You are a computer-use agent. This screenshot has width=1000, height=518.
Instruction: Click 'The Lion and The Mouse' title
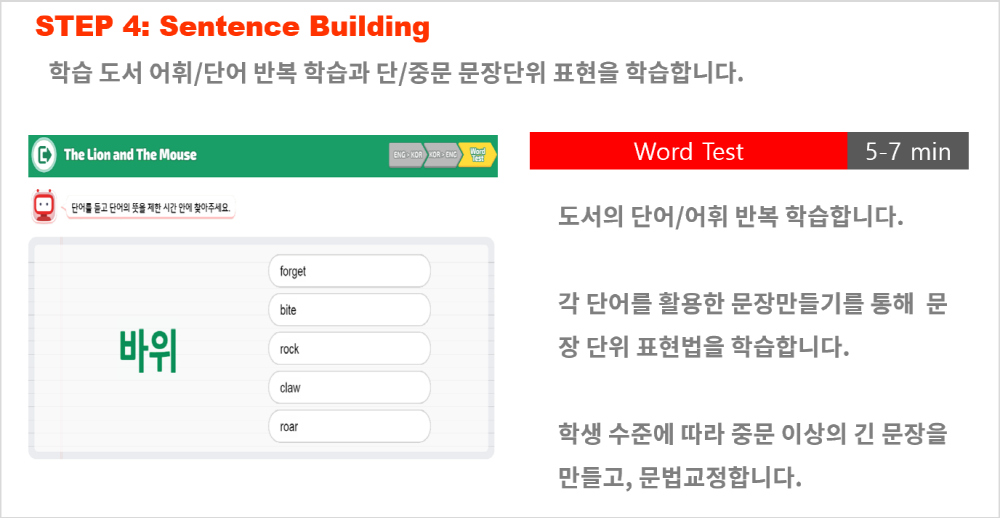click(130, 155)
